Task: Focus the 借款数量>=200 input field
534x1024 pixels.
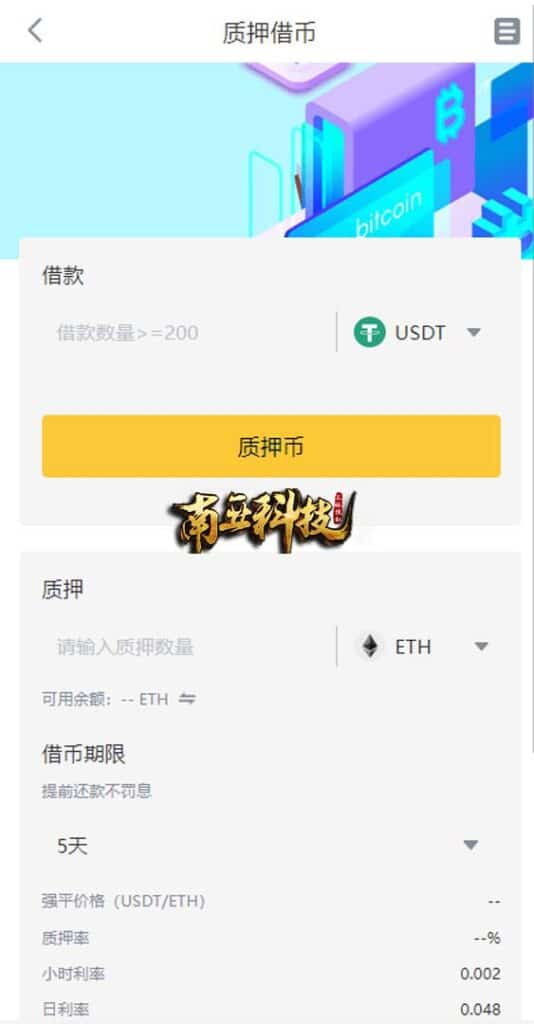Action: (x=189, y=333)
